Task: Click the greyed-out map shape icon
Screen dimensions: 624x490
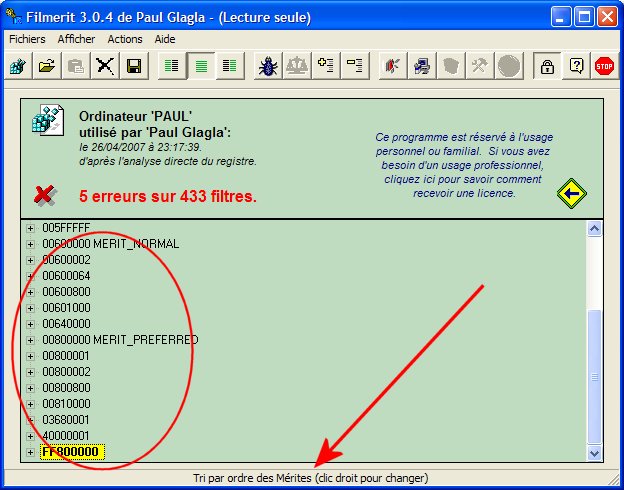Action: (450, 66)
